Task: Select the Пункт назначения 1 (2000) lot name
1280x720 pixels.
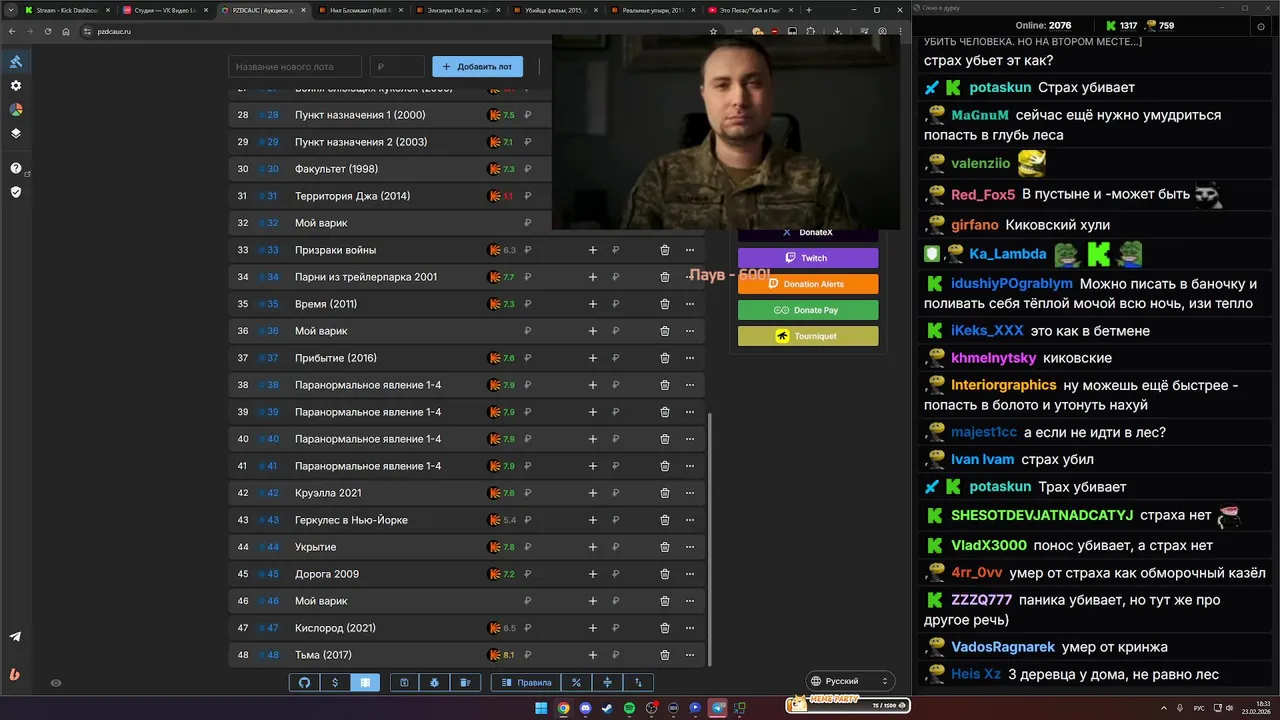Action: pos(360,115)
